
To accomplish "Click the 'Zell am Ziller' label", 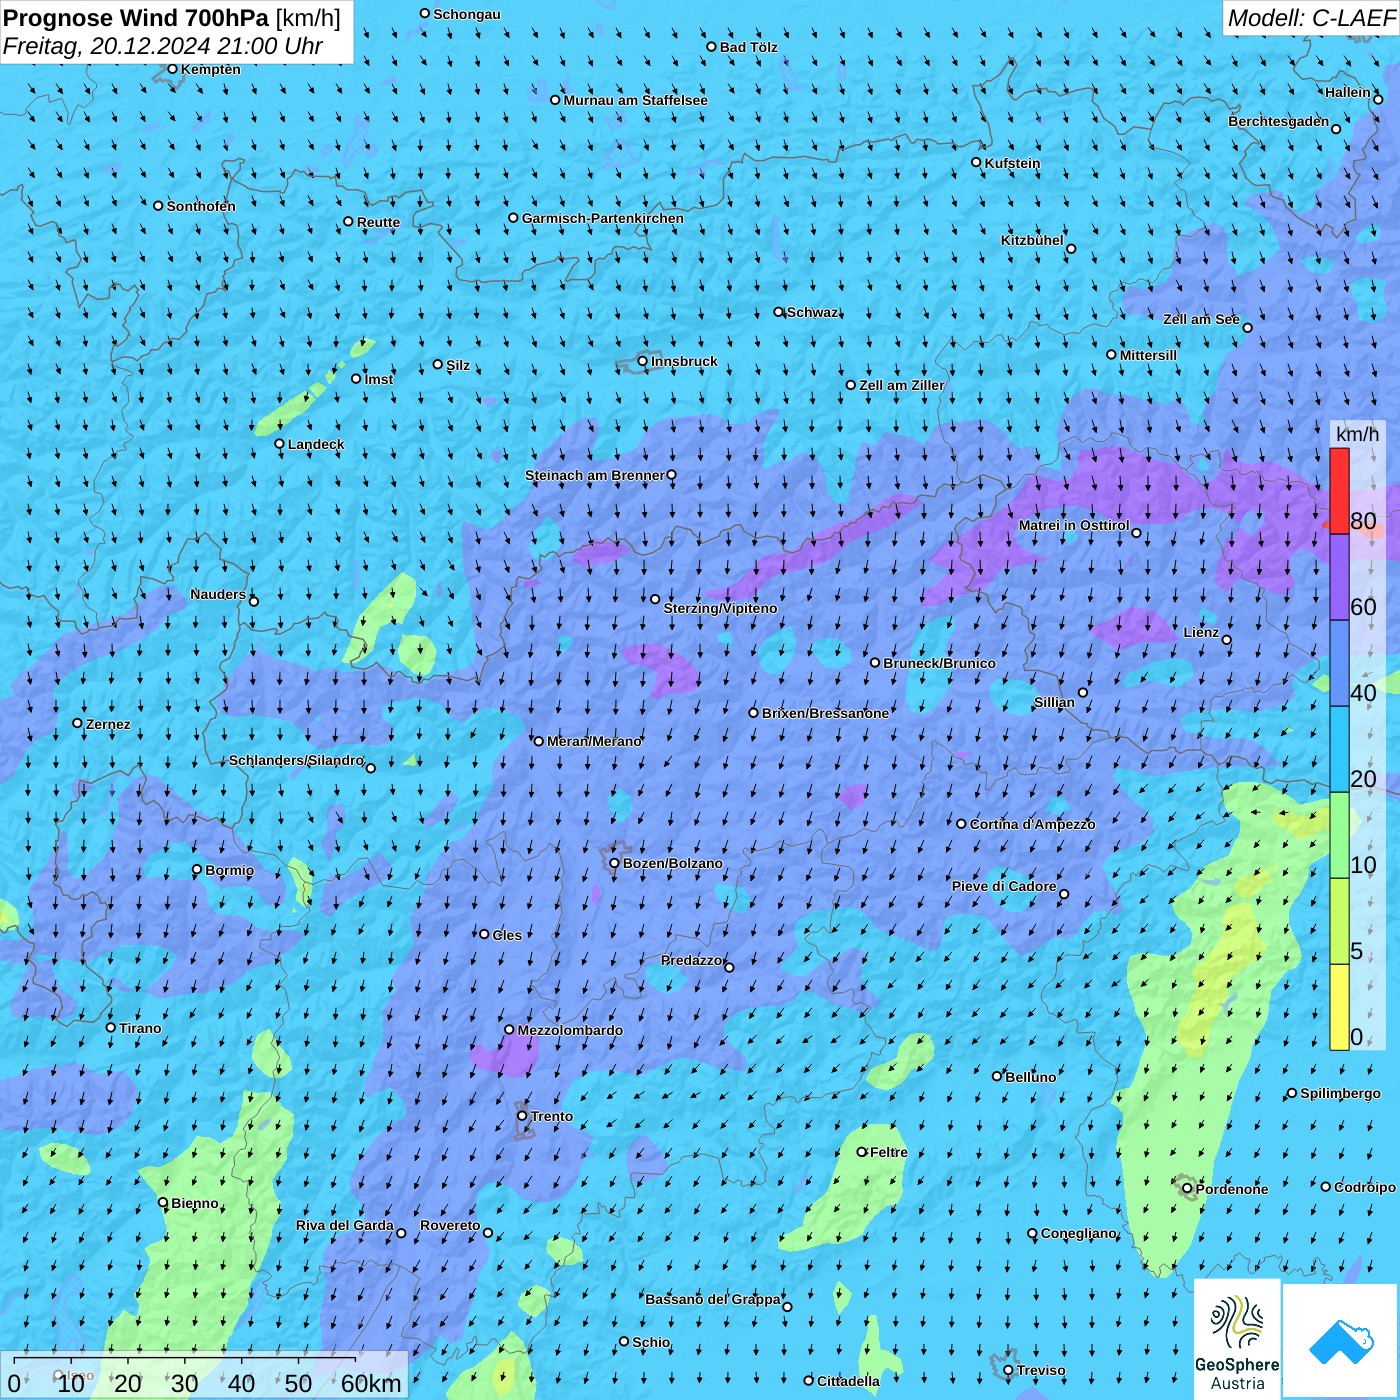I will click(x=902, y=385).
